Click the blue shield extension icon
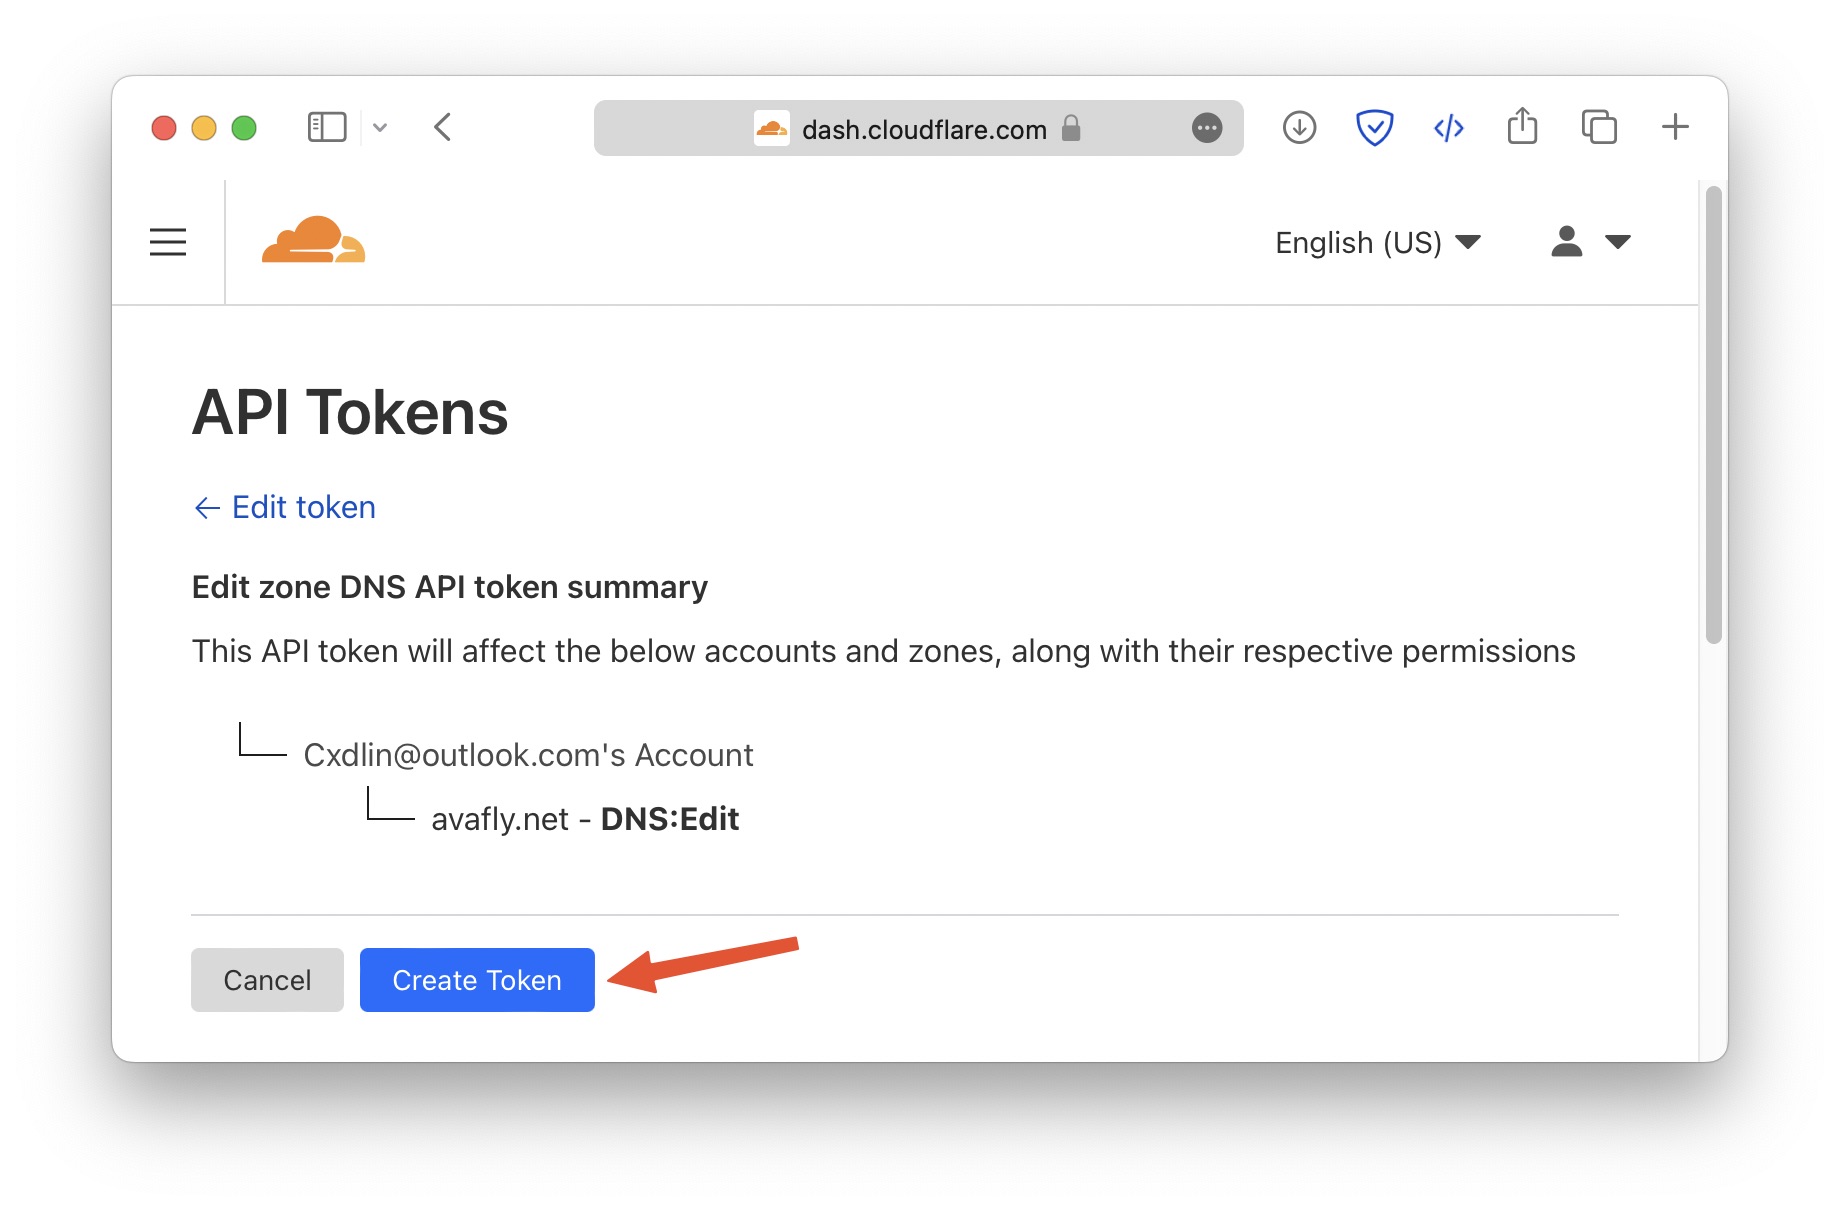 click(1375, 128)
